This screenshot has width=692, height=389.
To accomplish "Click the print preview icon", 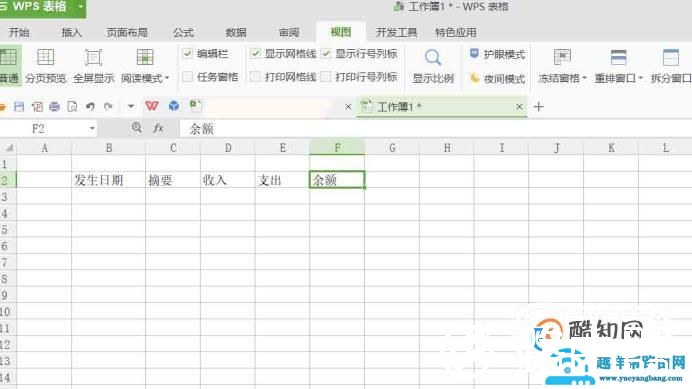I will pos(72,106).
